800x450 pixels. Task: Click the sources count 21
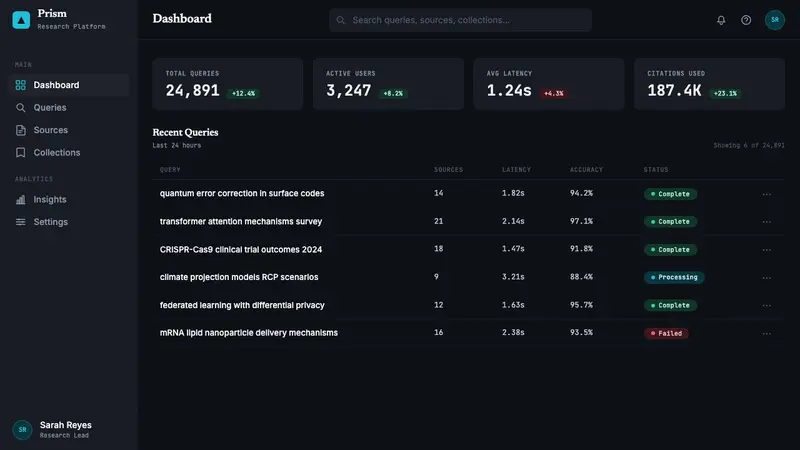[x=438, y=221]
